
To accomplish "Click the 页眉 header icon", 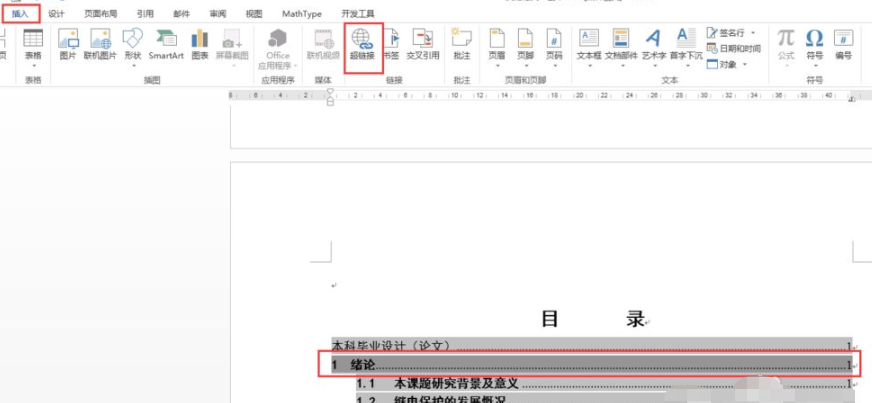I will [497, 38].
